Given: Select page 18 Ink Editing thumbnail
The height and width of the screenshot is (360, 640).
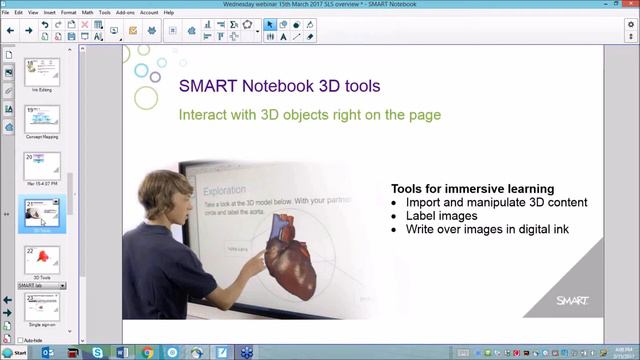Looking at the screenshot, I should click(42, 72).
